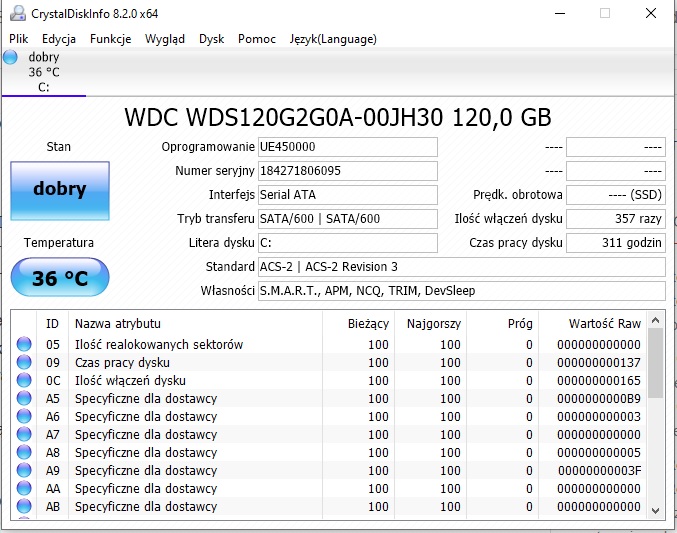Select row 'Ilość włączeń dysku' in attribute table
Screen dimensions: 677x533
(x=329, y=380)
